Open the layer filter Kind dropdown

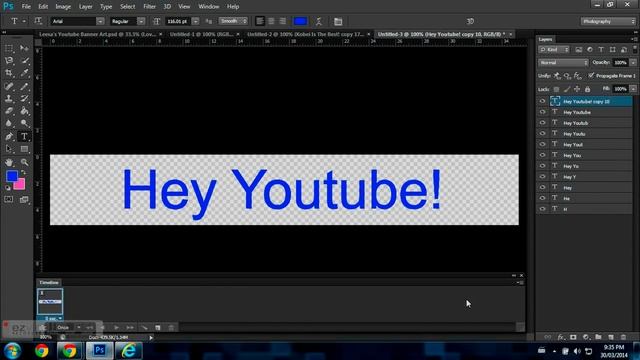[x=554, y=49]
